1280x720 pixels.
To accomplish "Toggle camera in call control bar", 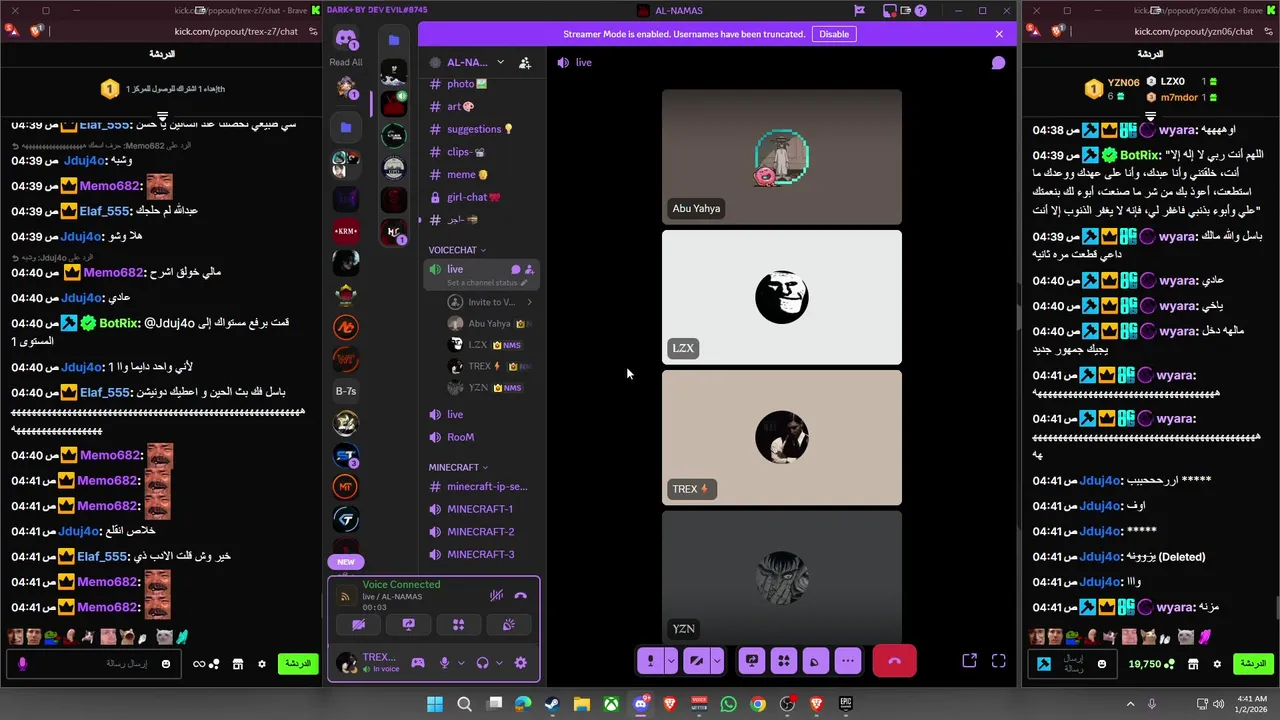I will coord(697,661).
